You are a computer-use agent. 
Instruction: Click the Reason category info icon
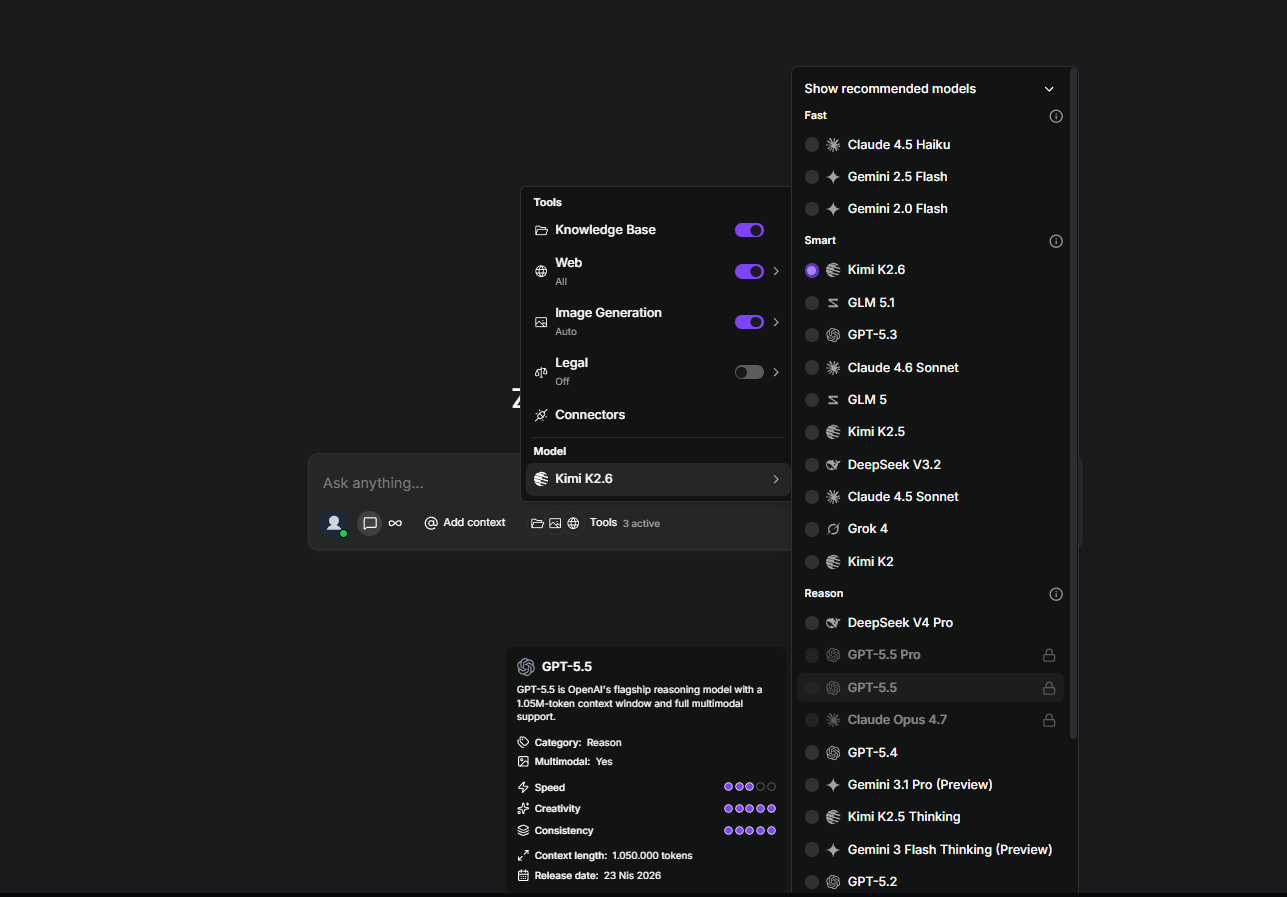click(1056, 594)
